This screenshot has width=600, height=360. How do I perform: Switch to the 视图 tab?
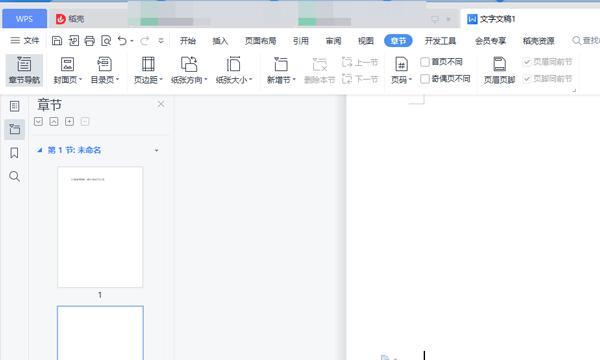click(x=365, y=41)
